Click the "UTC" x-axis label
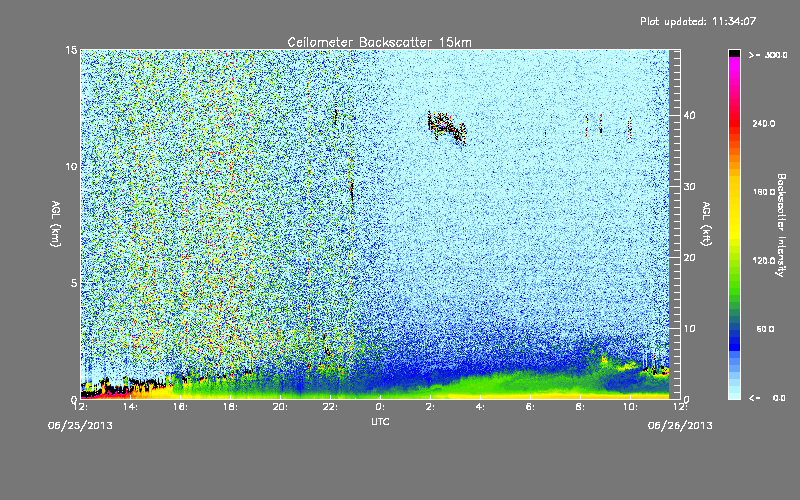Image resolution: width=800 pixels, height=500 pixels. [x=380, y=422]
